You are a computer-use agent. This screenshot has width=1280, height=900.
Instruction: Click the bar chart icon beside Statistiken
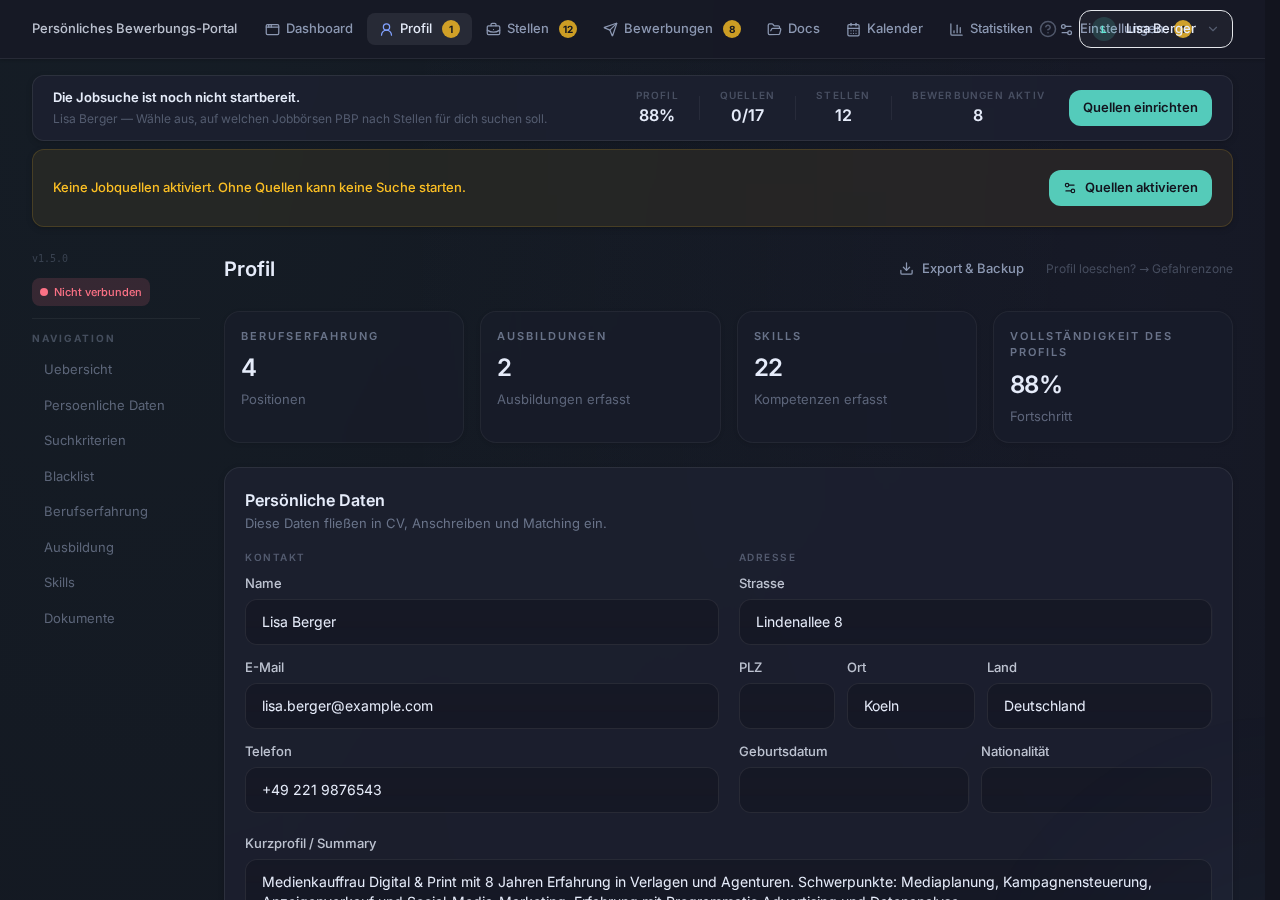[956, 29]
